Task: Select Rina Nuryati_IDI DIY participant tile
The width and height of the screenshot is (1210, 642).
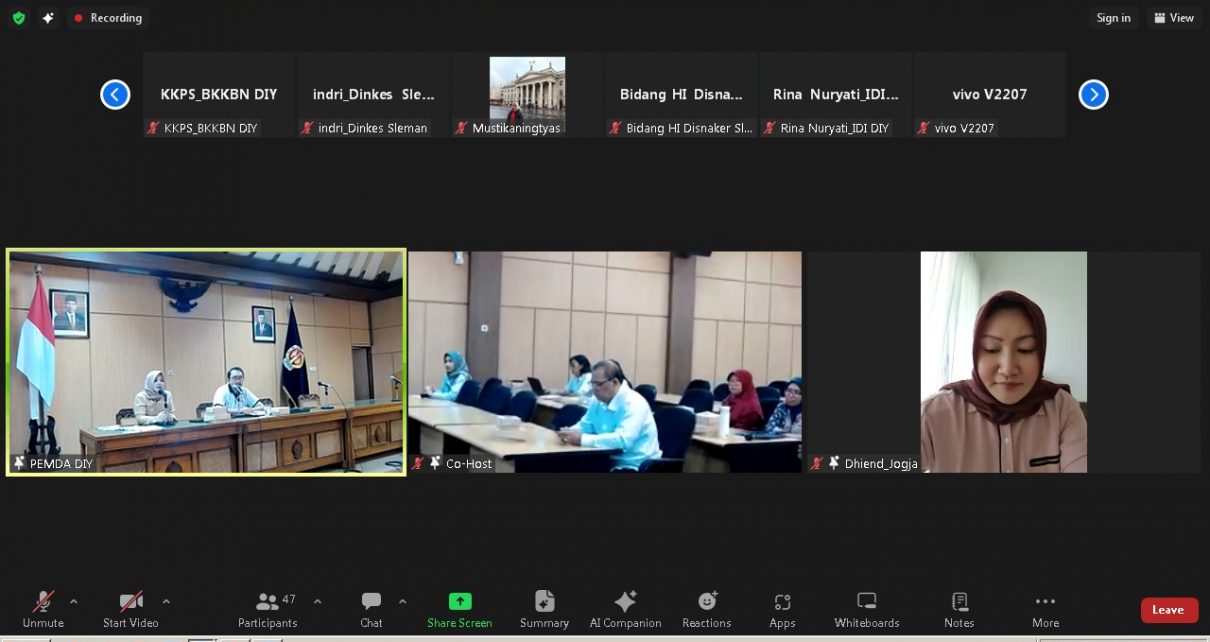Action: tap(835, 95)
